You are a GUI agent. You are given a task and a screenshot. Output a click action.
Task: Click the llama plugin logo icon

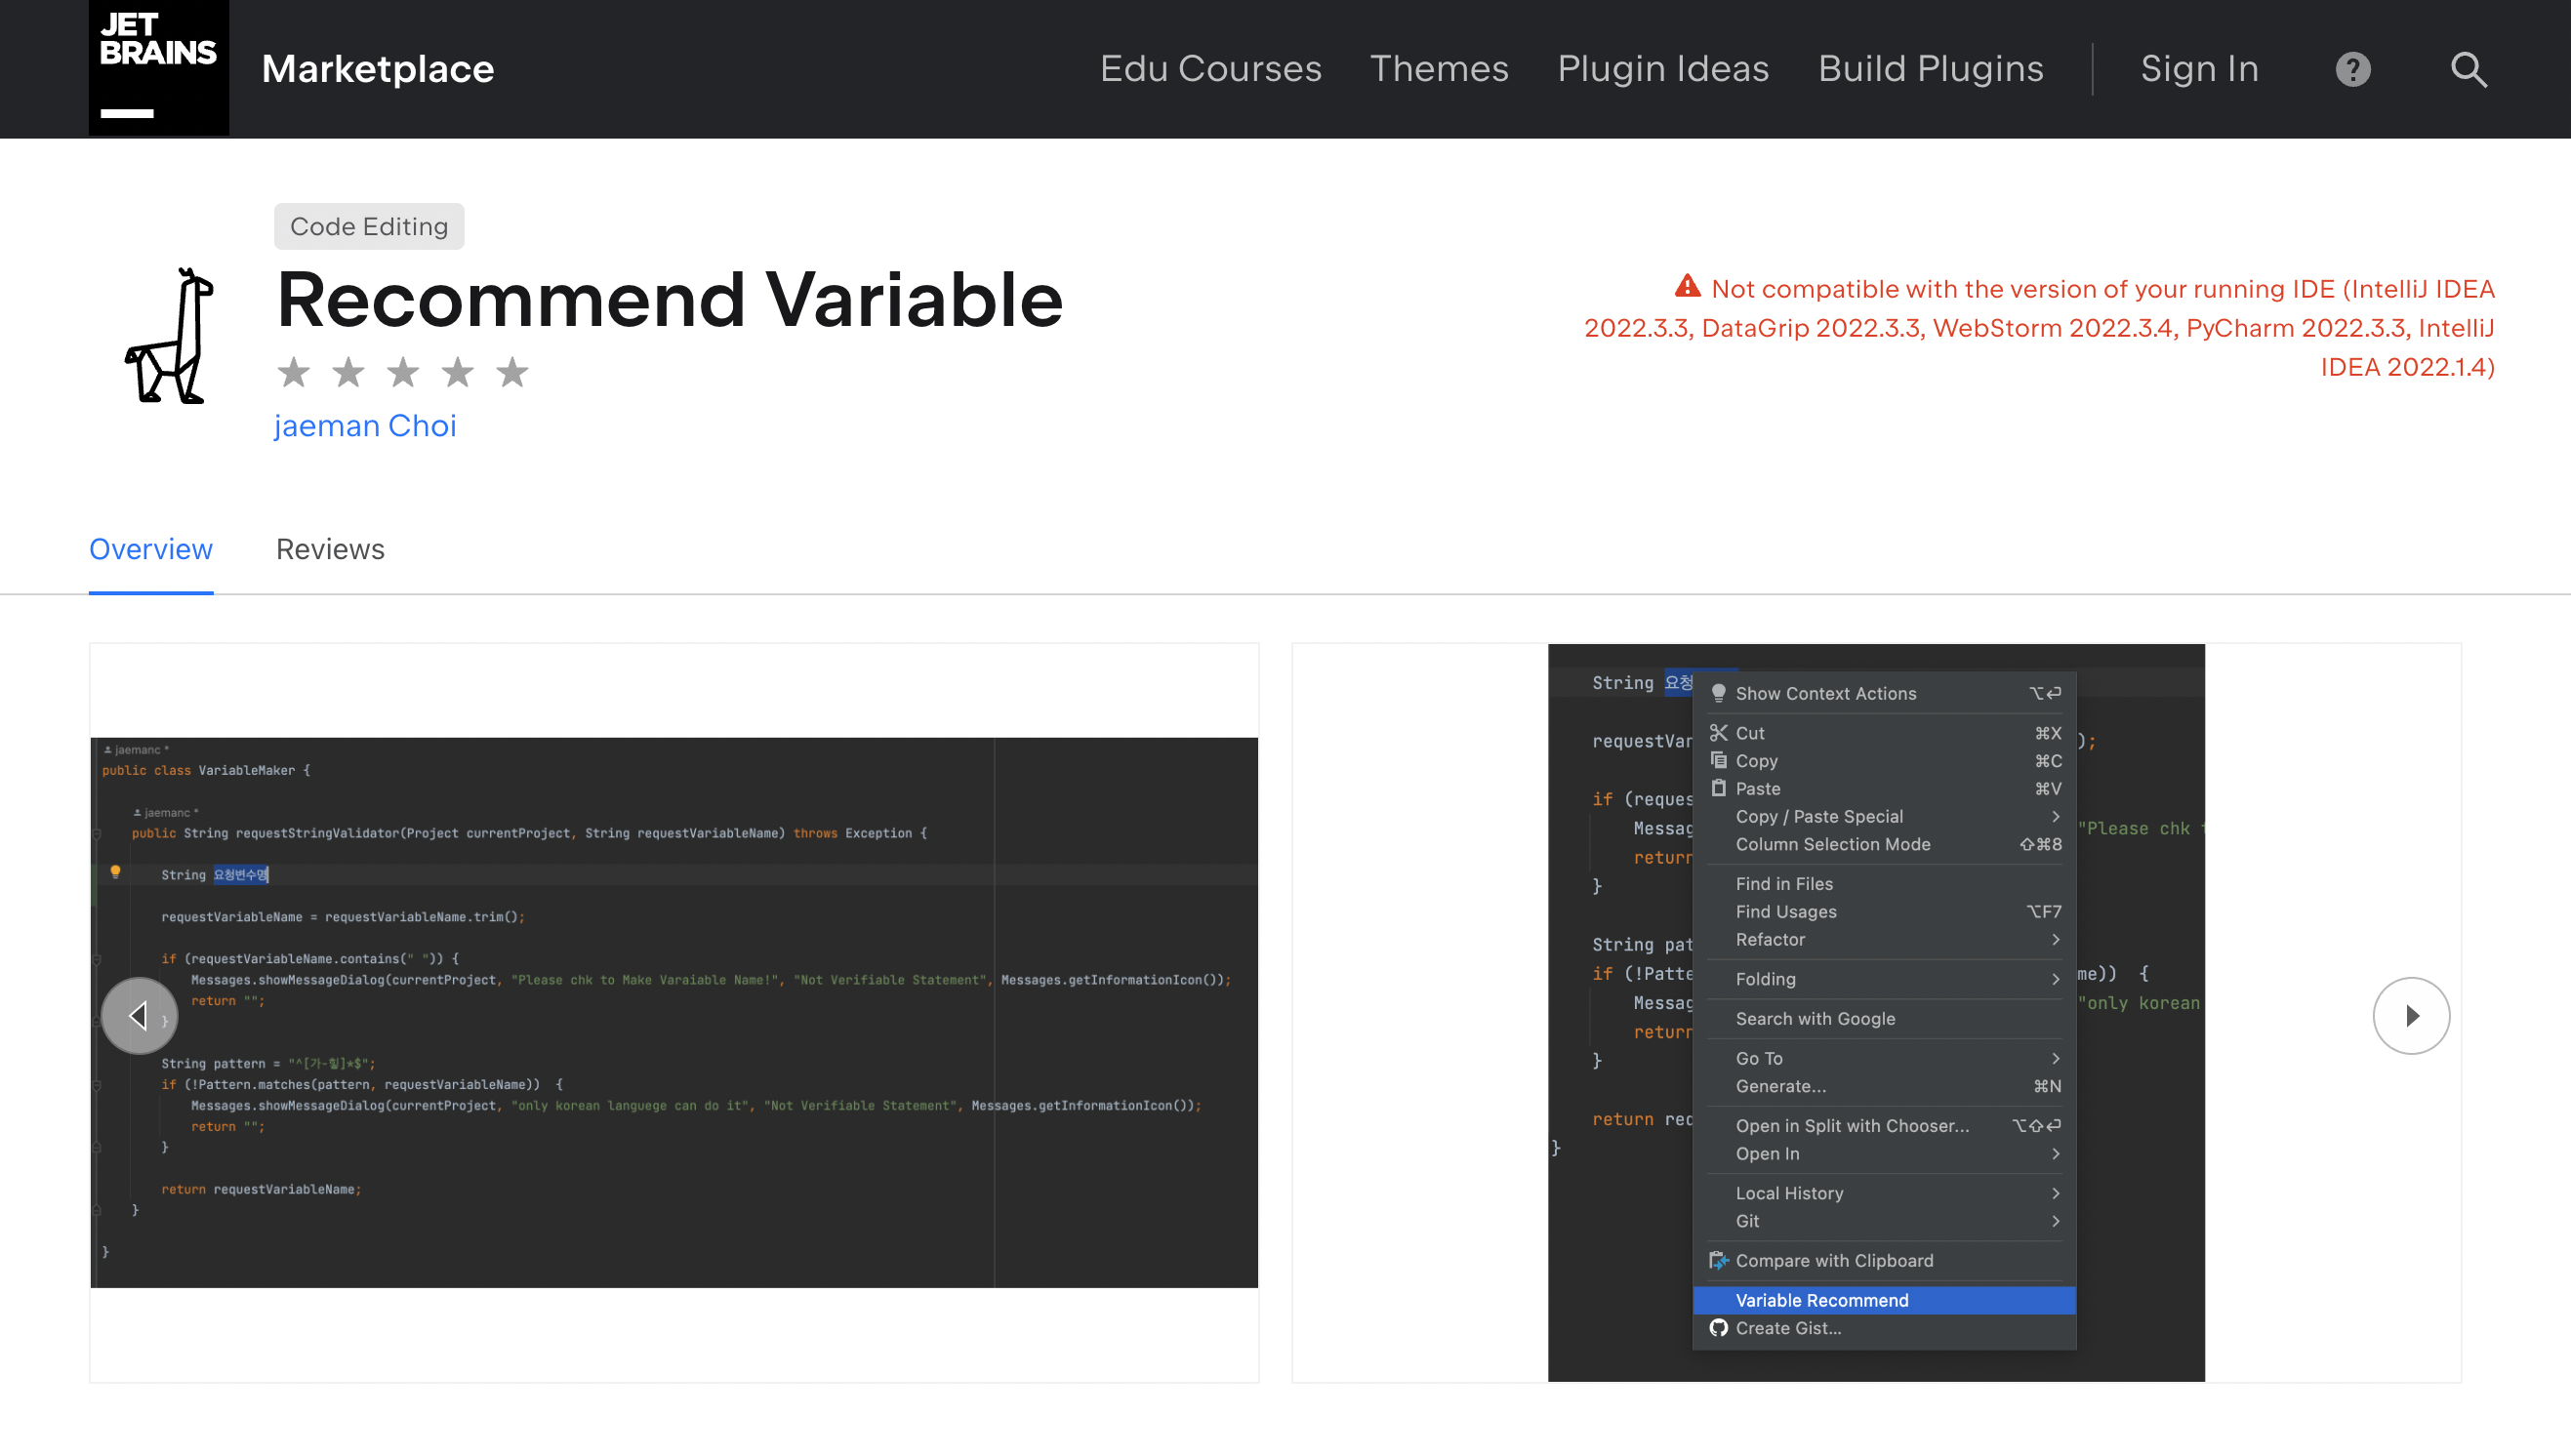[x=171, y=336]
